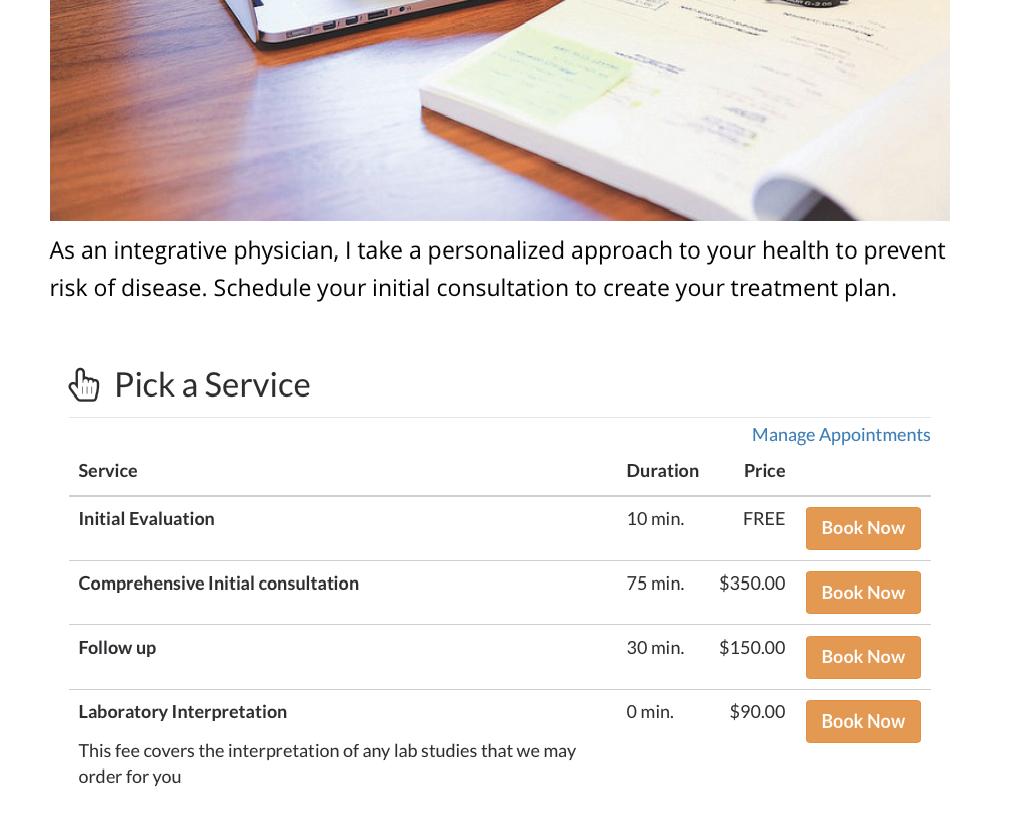Book the free Initial Evaluation

pos(862,528)
